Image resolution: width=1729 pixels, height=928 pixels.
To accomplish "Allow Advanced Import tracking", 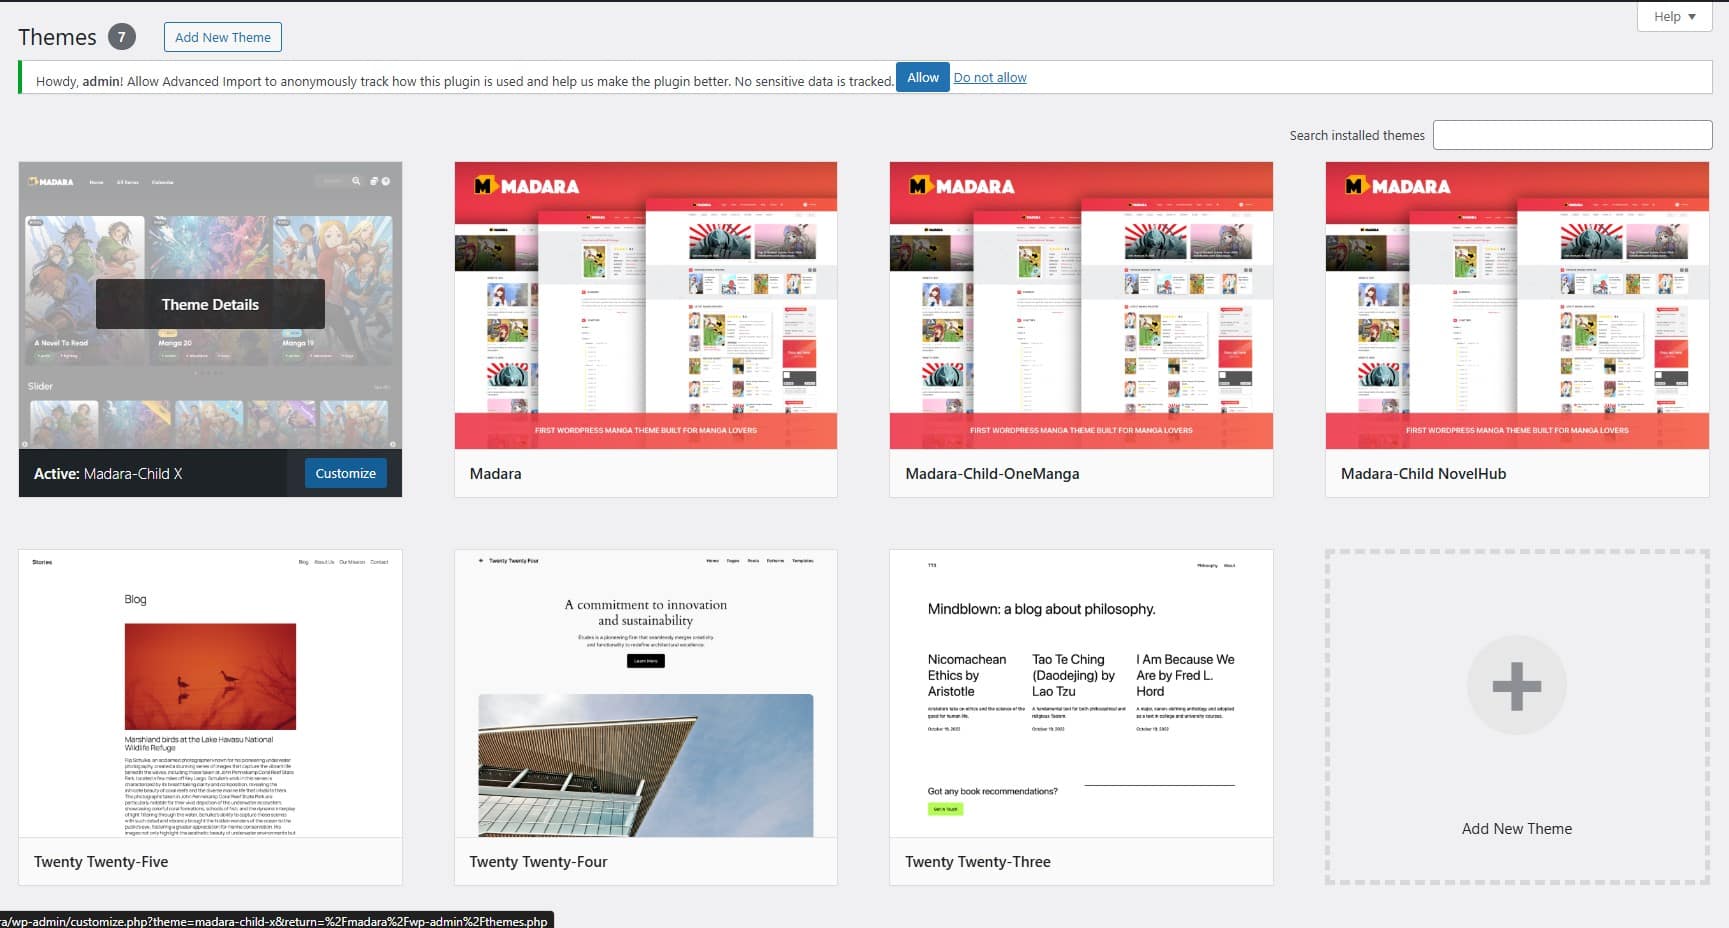I will [x=922, y=77].
